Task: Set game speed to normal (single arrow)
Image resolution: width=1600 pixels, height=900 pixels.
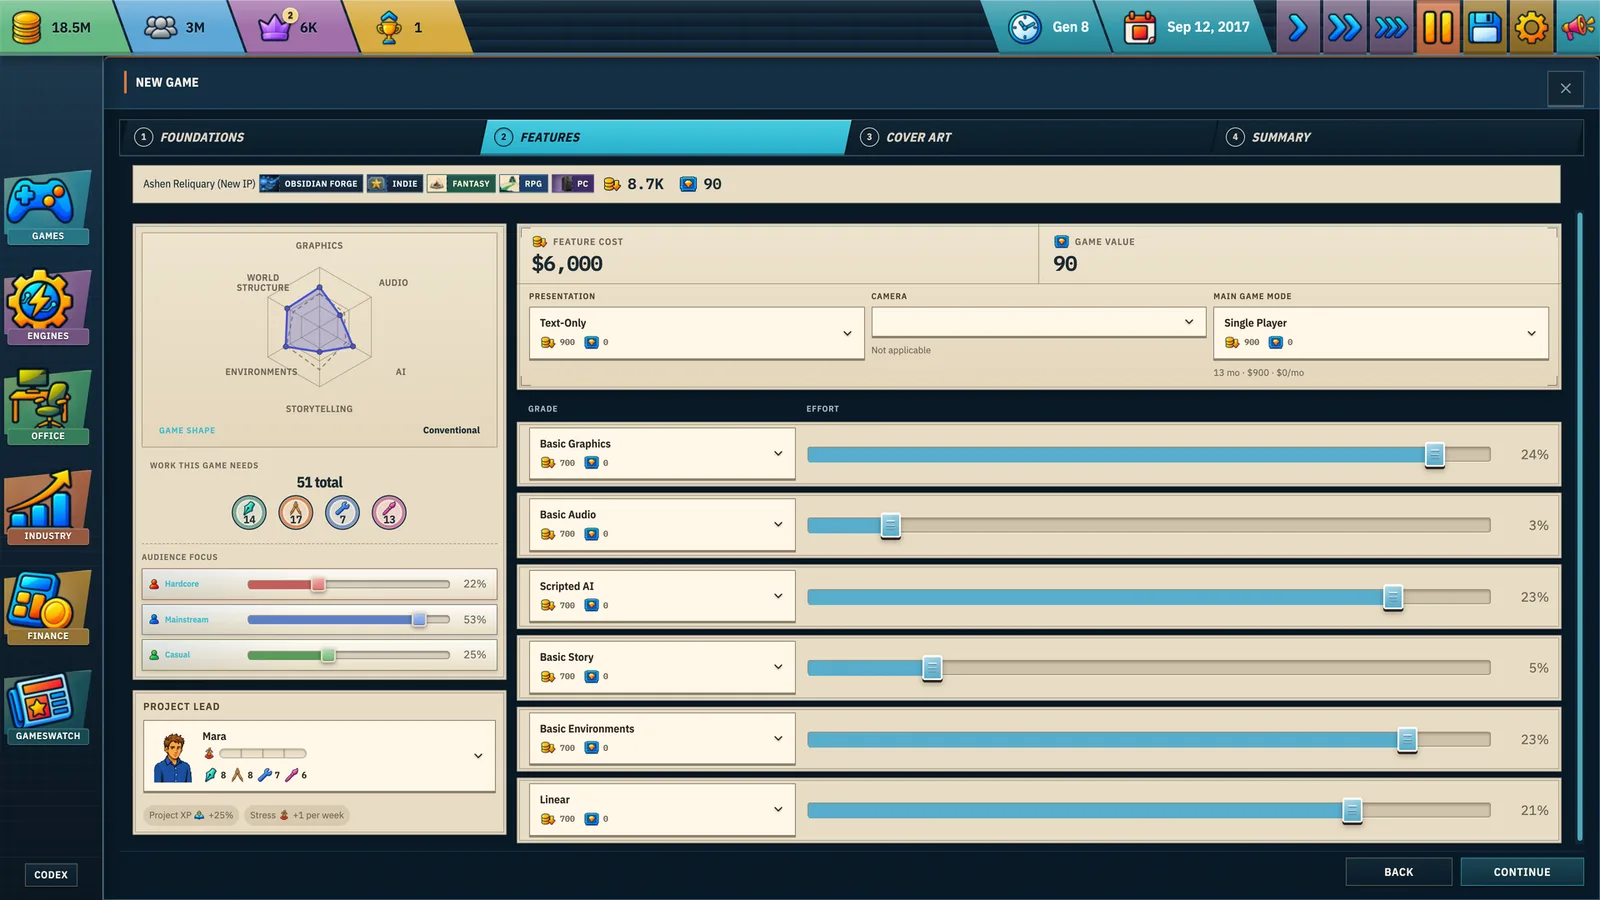Action: click(1297, 27)
